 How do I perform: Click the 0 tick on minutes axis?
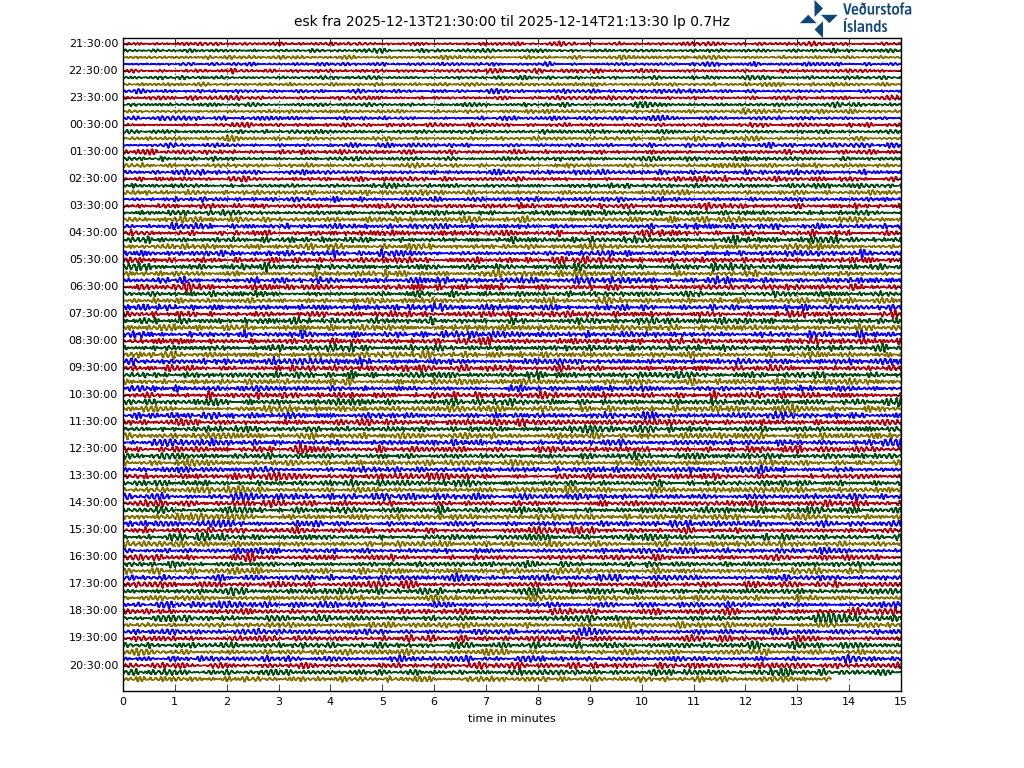tap(123, 702)
